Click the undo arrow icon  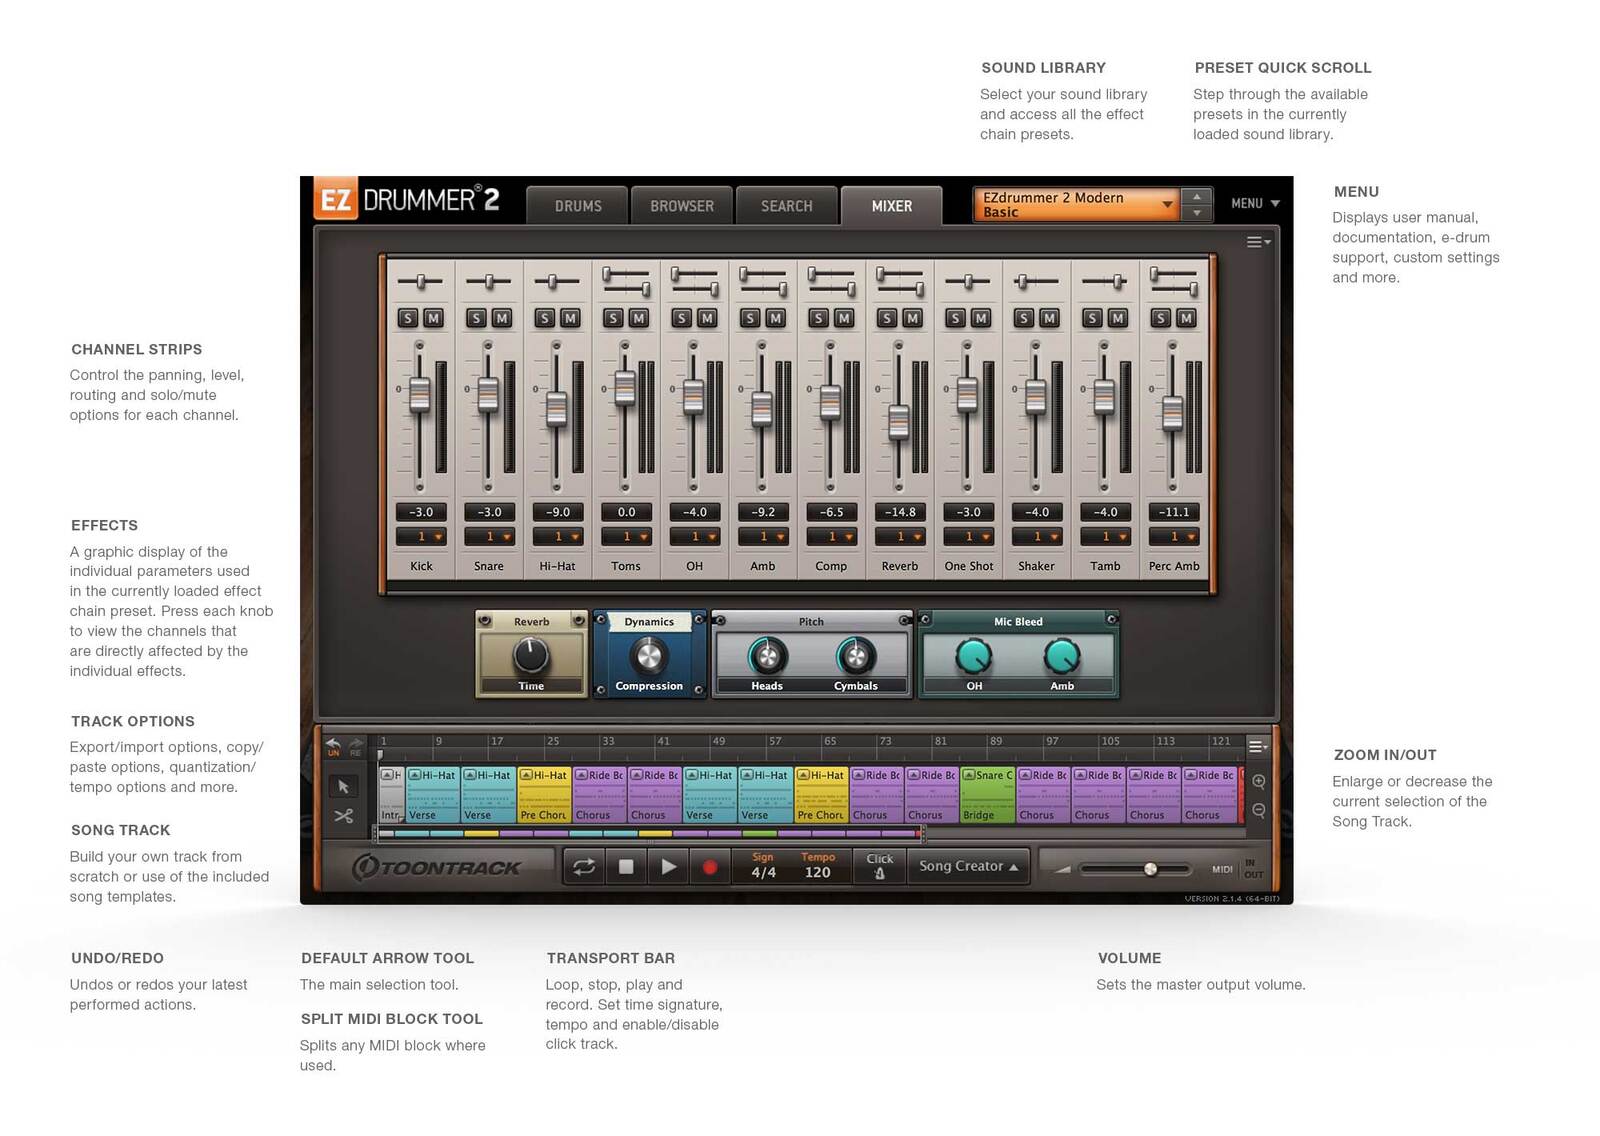tap(333, 745)
